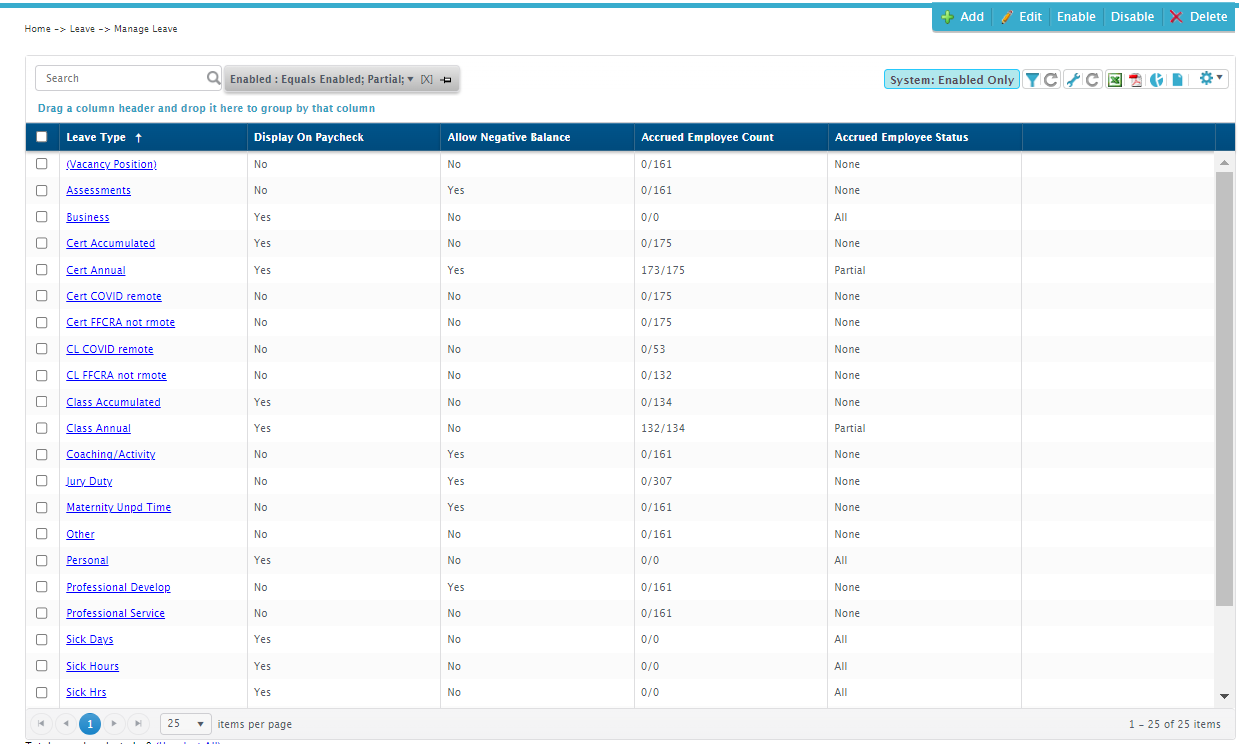Export the grid to Excel
1239x744 pixels.
pos(1115,79)
